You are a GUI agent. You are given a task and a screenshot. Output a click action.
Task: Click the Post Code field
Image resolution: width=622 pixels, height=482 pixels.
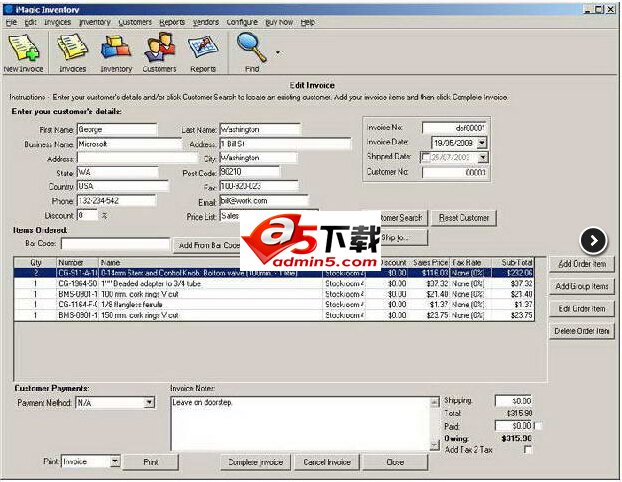[x=250, y=172]
